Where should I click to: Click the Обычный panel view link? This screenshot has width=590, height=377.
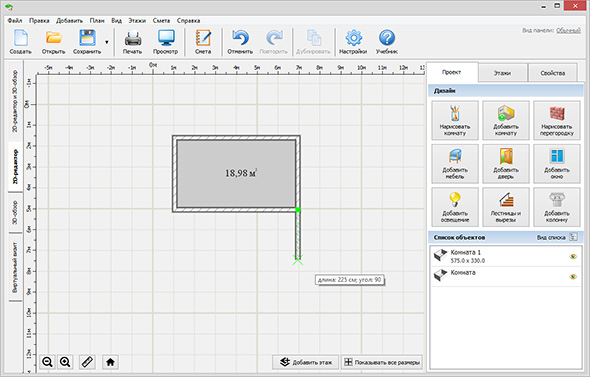coord(568,30)
